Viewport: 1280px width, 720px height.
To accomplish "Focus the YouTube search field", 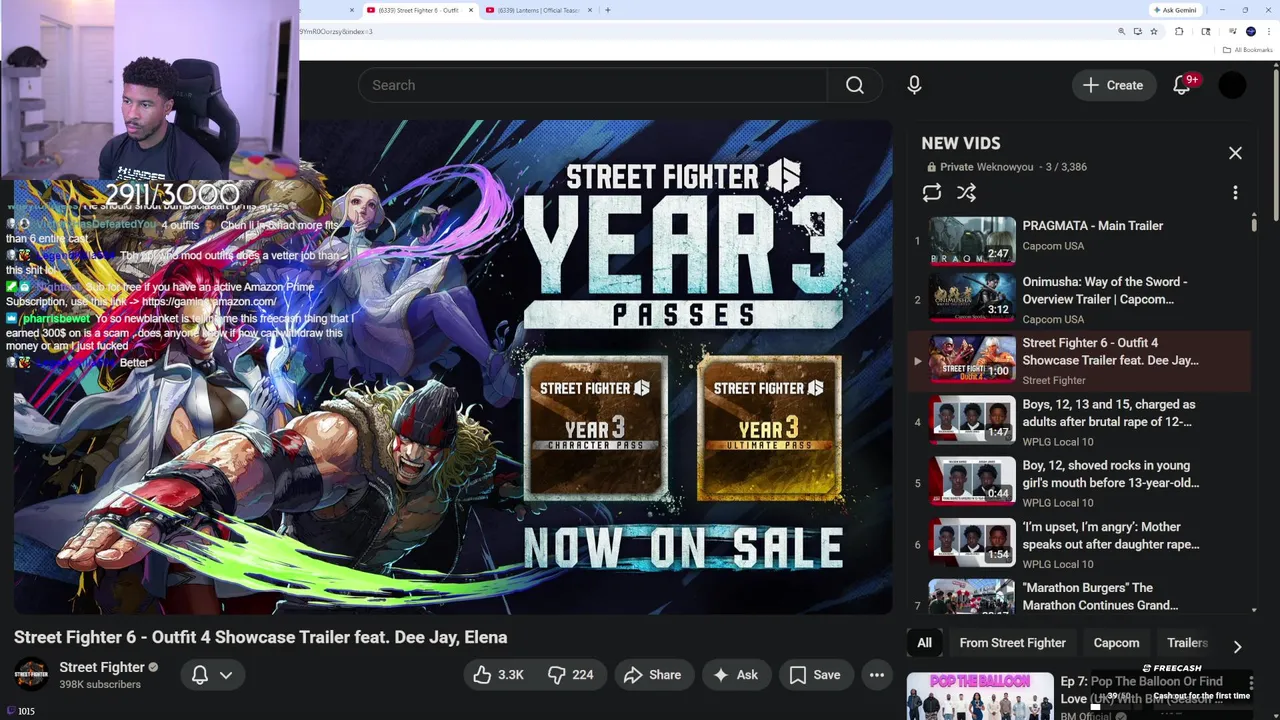I will point(593,85).
